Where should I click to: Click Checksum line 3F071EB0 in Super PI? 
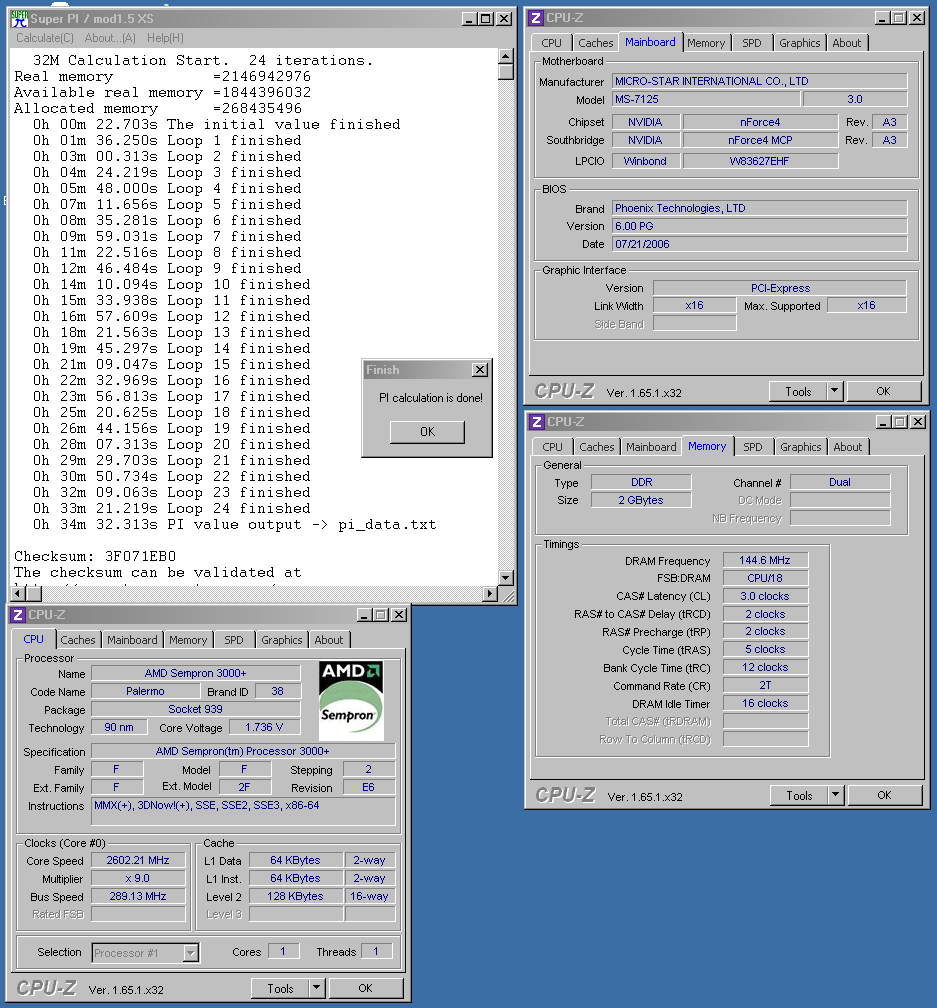click(x=95, y=556)
